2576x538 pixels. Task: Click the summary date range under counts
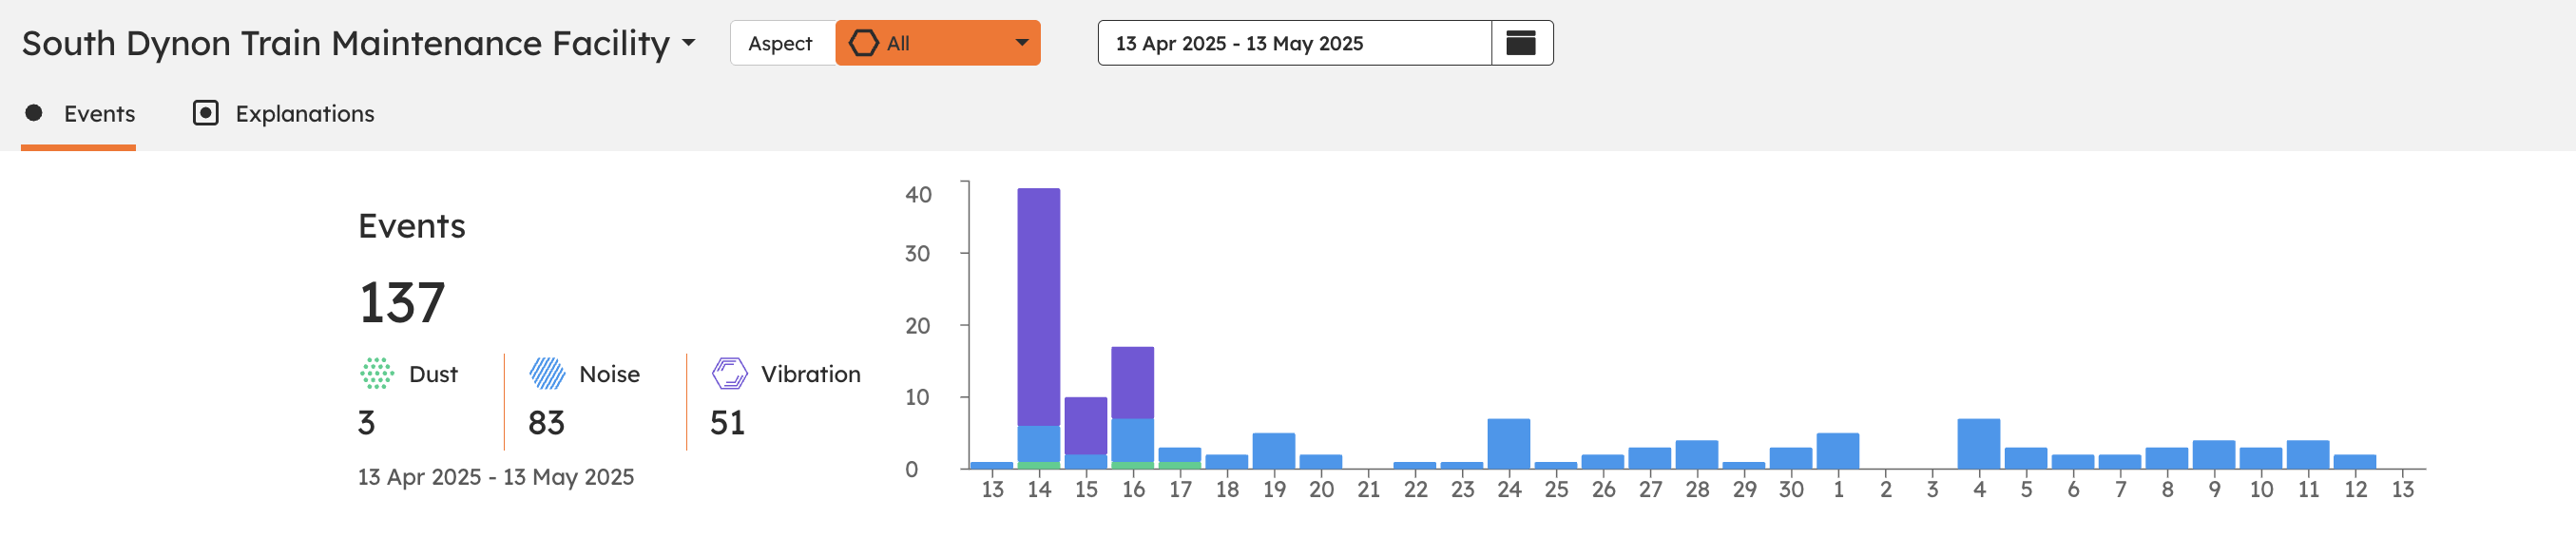[496, 477]
